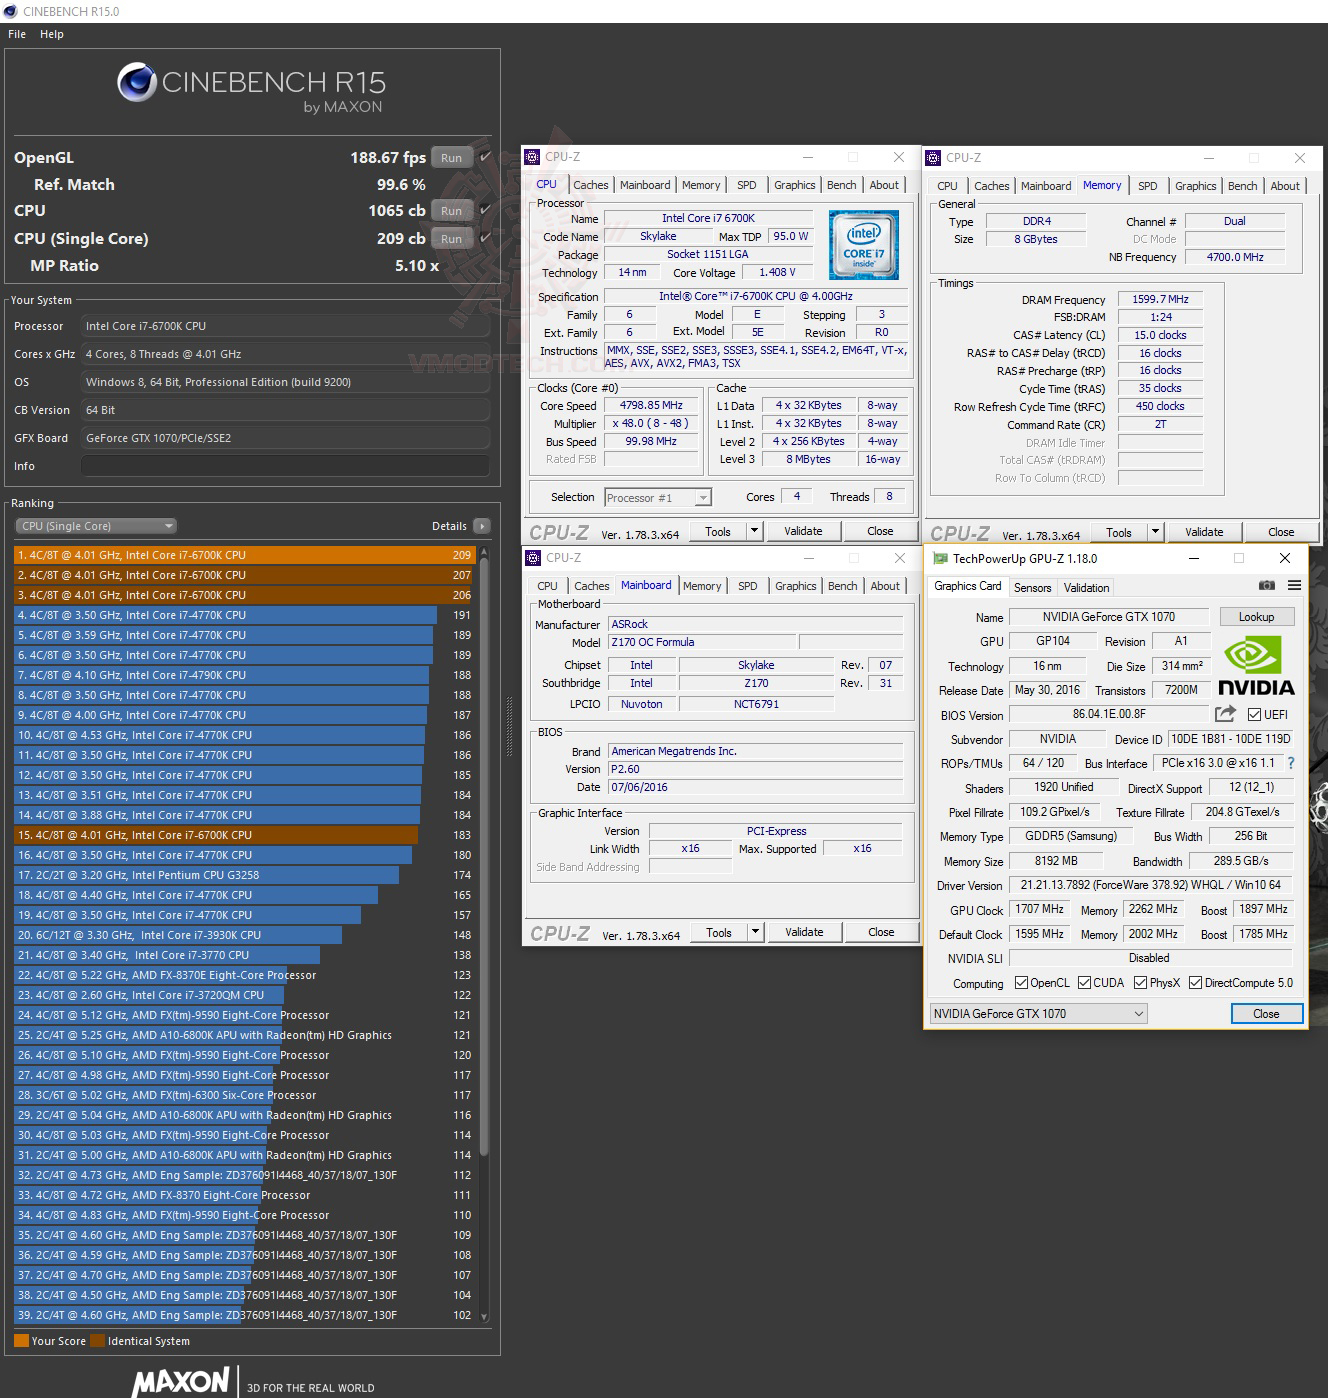
Task: Switch to the SPD tab in the CPU-Z memory timings window
Action: [1148, 186]
